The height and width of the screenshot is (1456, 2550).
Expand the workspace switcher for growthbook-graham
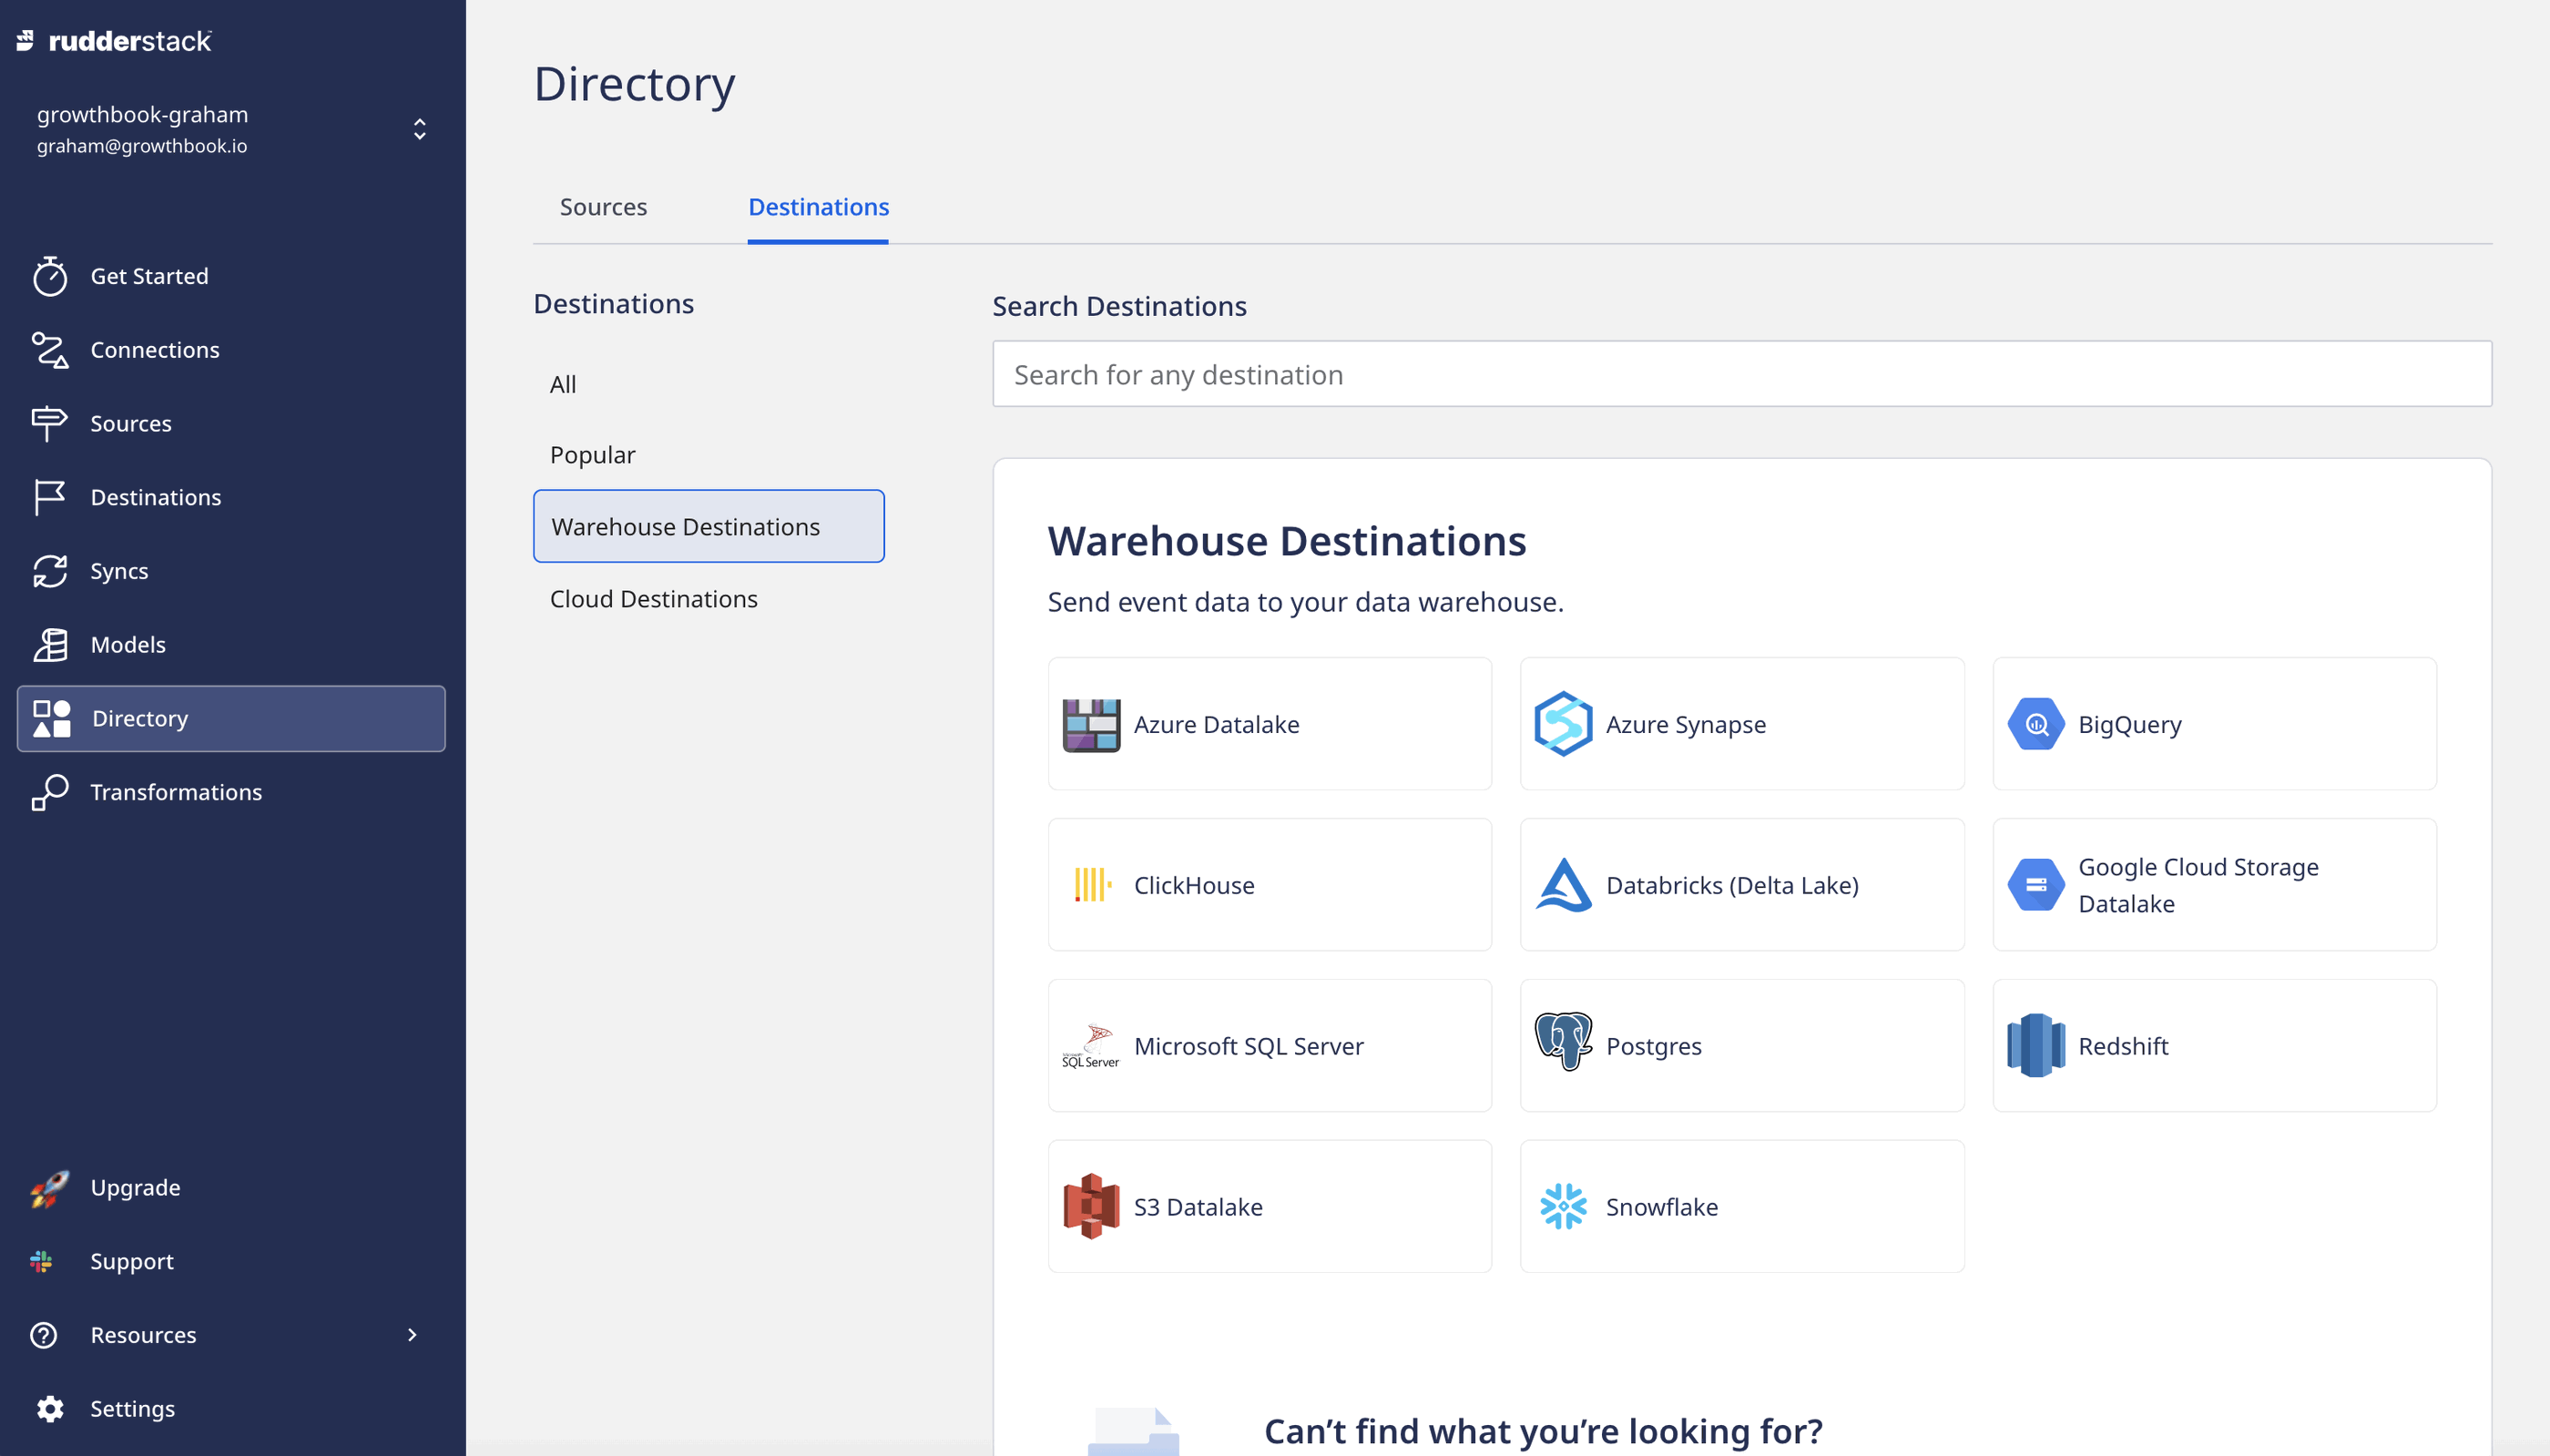pos(418,128)
